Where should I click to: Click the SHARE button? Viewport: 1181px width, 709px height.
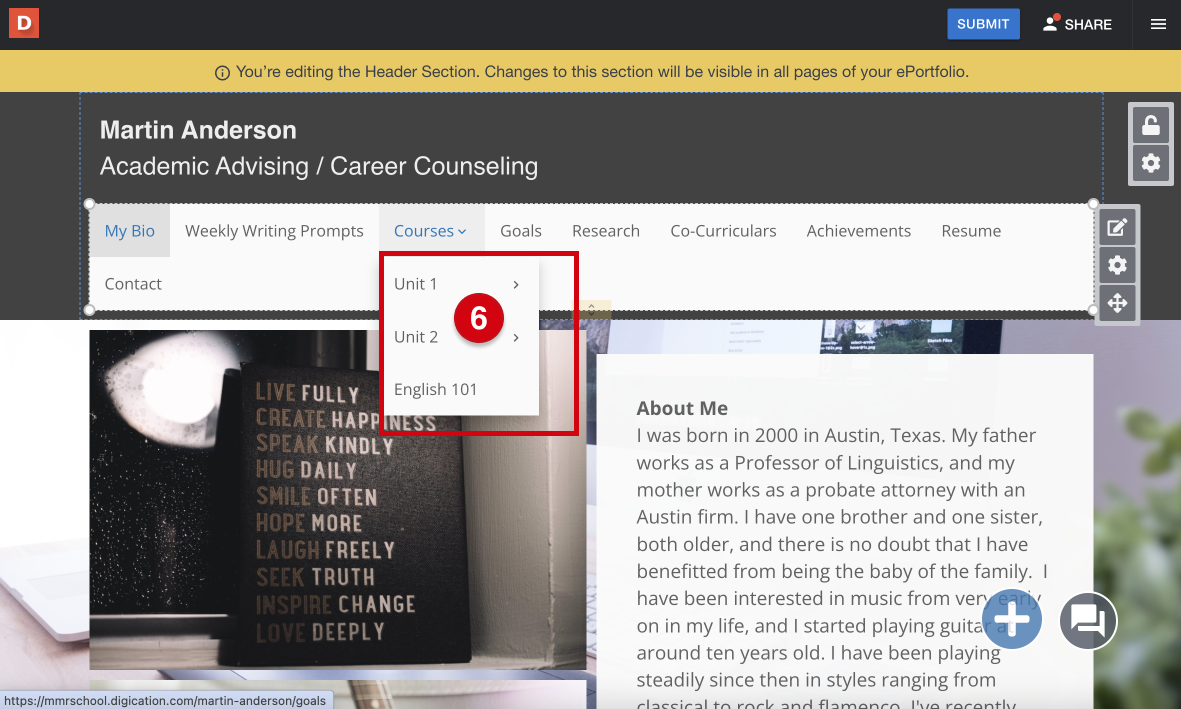[x=1077, y=24]
